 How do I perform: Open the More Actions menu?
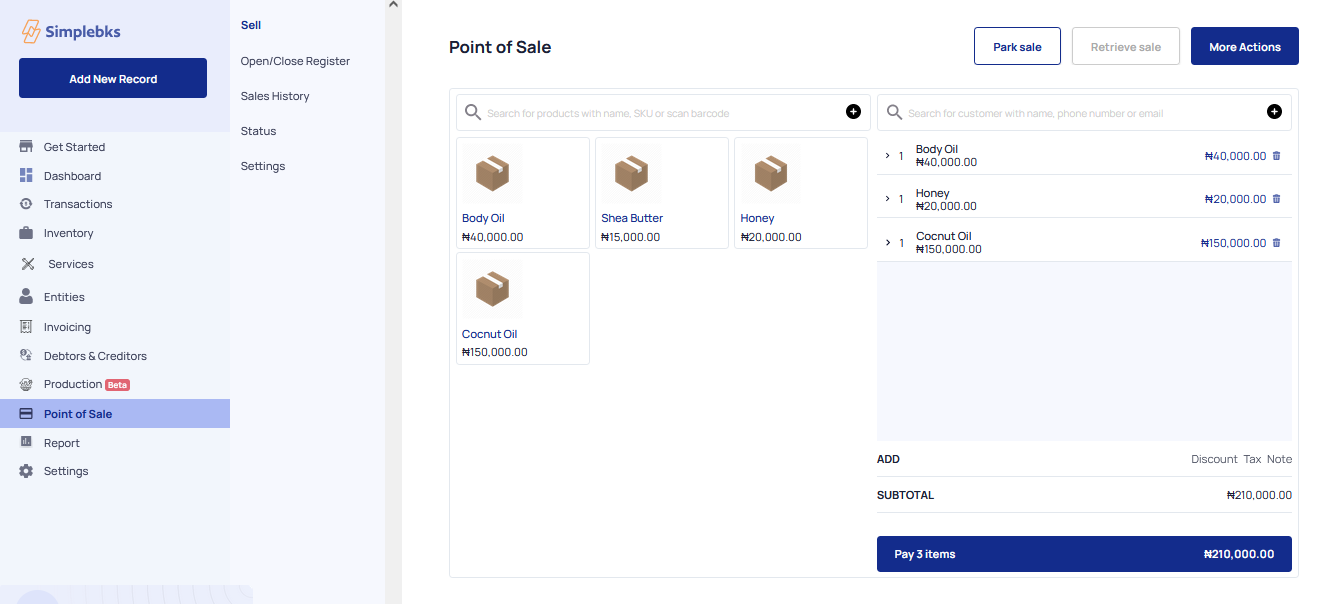(1244, 47)
